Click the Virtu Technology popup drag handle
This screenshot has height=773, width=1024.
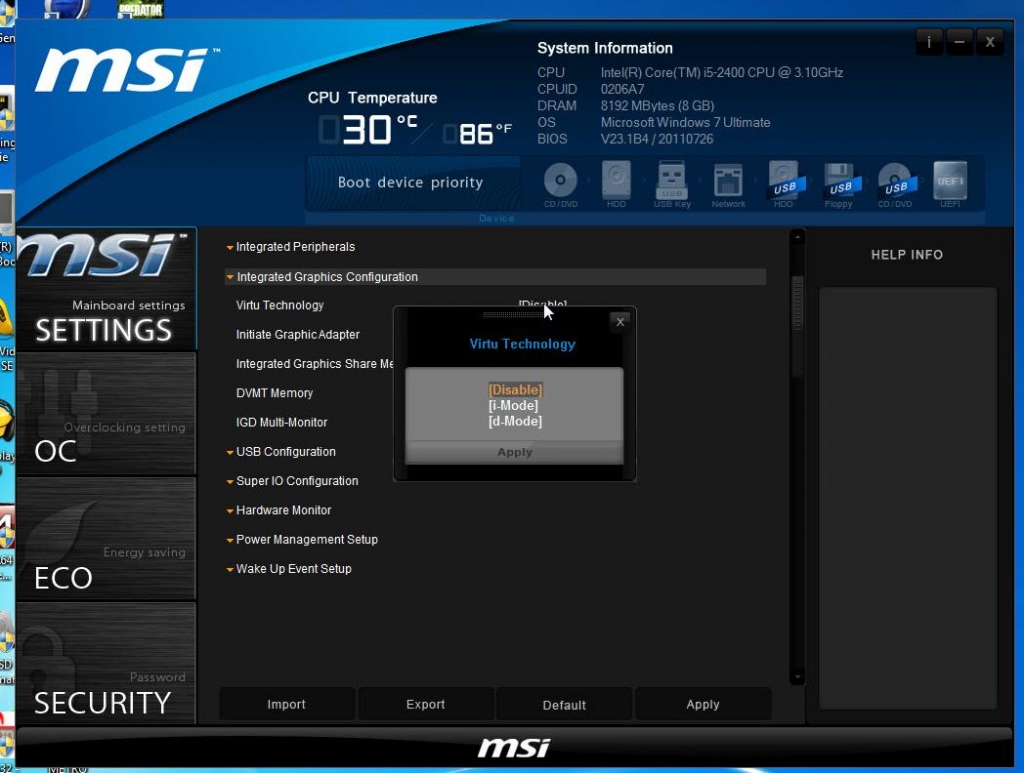(513, 315)
